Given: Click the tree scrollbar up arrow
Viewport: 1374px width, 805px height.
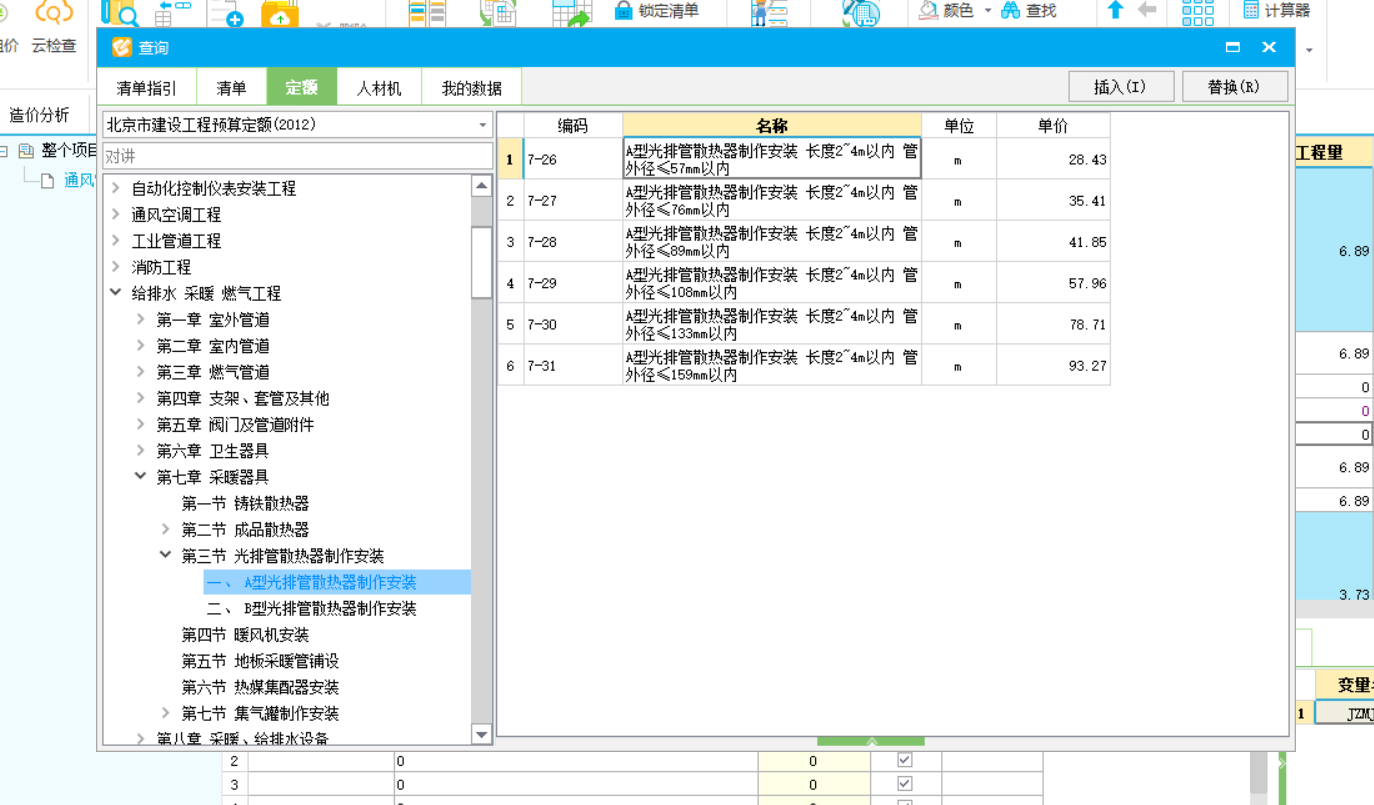Looking at the screenshot, I should (482, 186).
